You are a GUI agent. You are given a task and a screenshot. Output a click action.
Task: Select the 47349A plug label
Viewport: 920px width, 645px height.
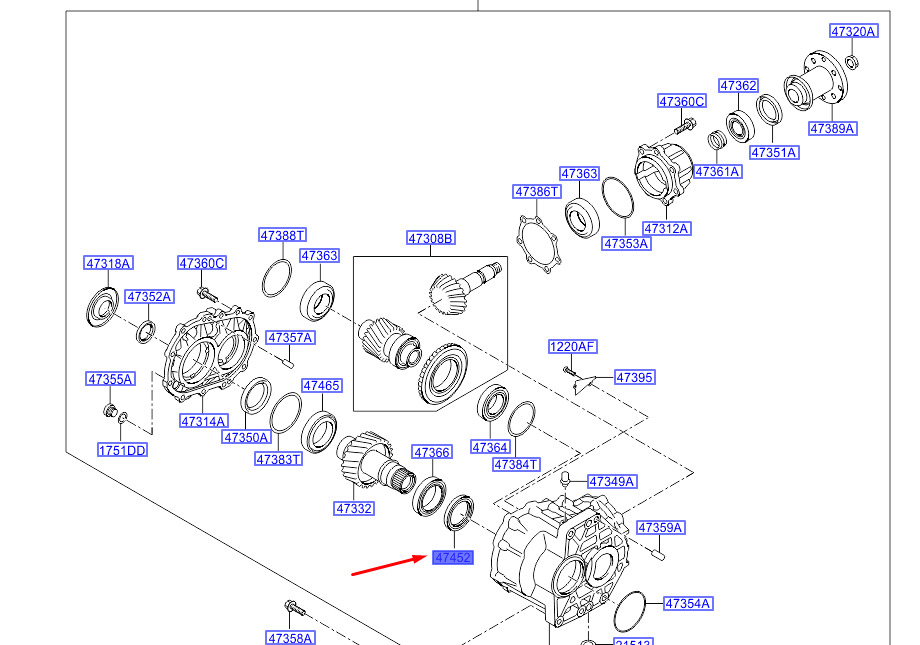612,482
